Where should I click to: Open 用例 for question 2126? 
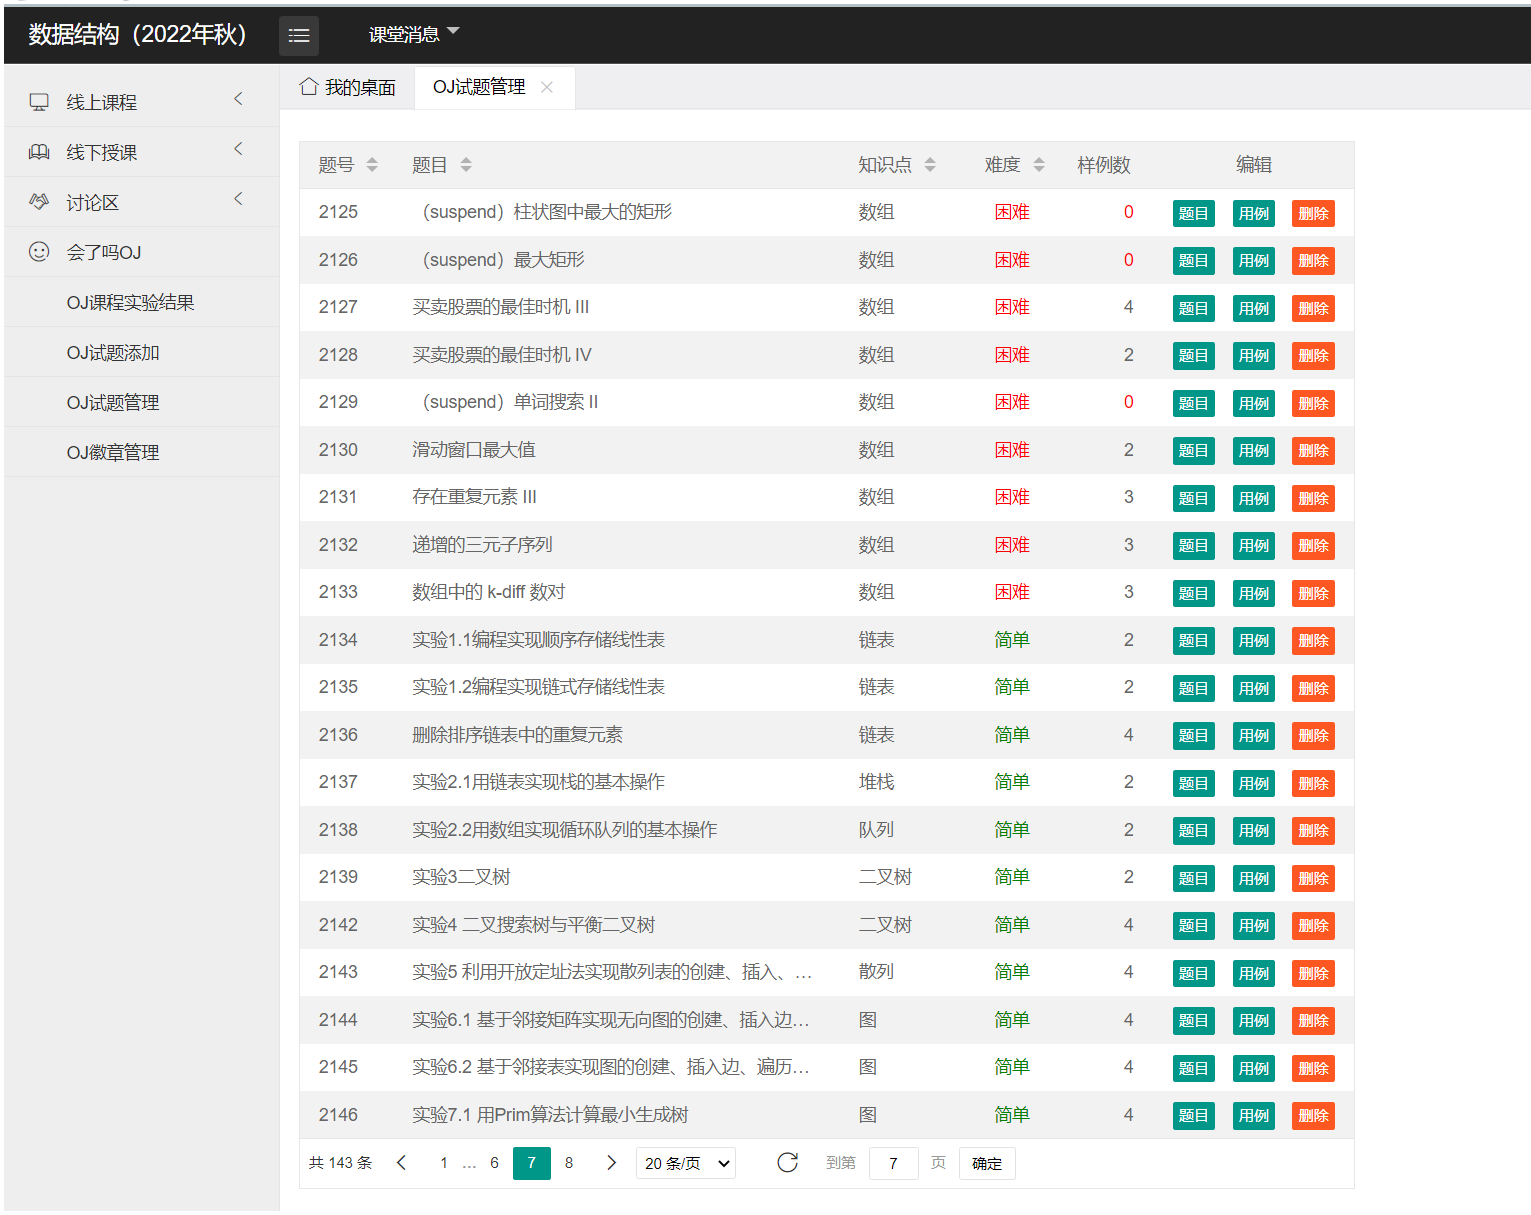click(x=1253, y=261)
